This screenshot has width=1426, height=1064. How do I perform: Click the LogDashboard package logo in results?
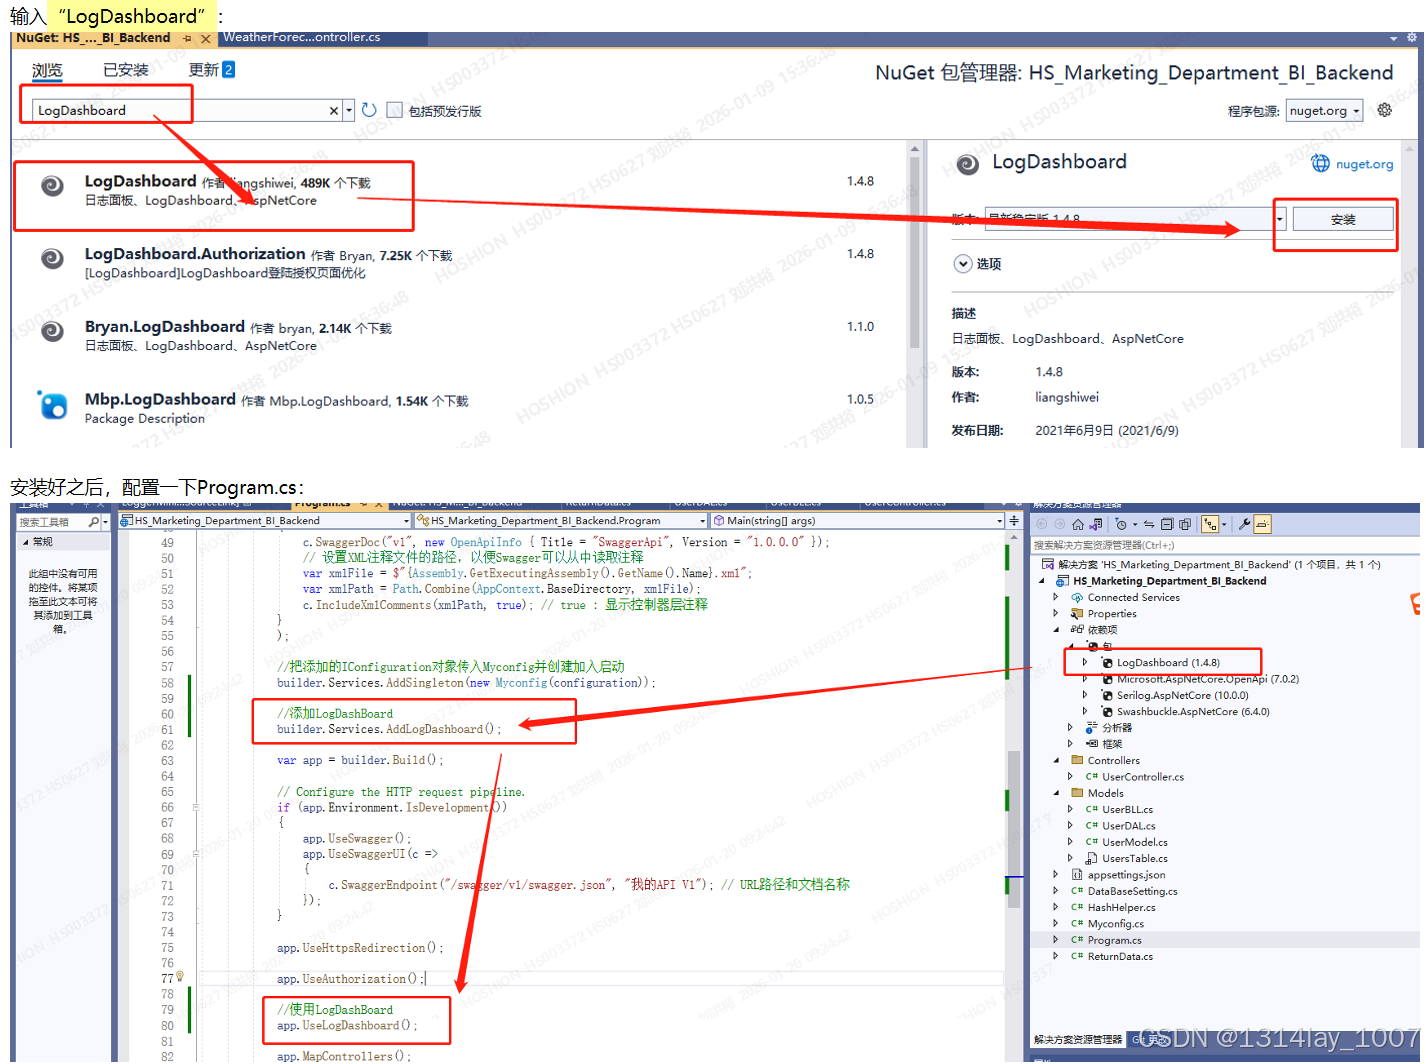(52, 186)
